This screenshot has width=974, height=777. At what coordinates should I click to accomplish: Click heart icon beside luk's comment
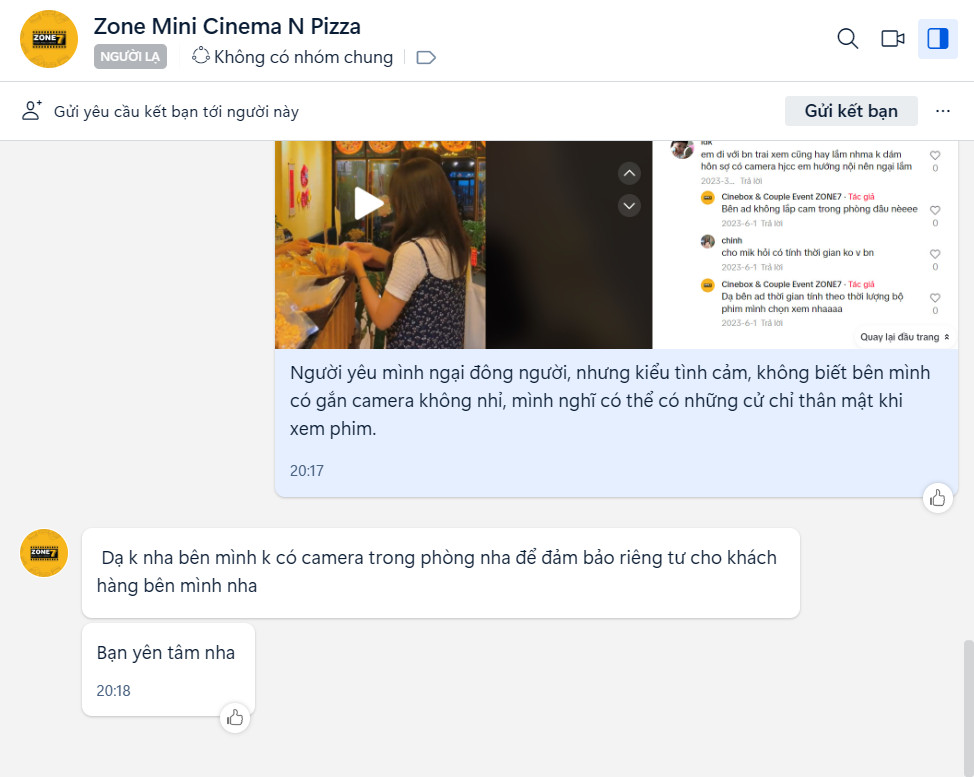click(935, 156)
